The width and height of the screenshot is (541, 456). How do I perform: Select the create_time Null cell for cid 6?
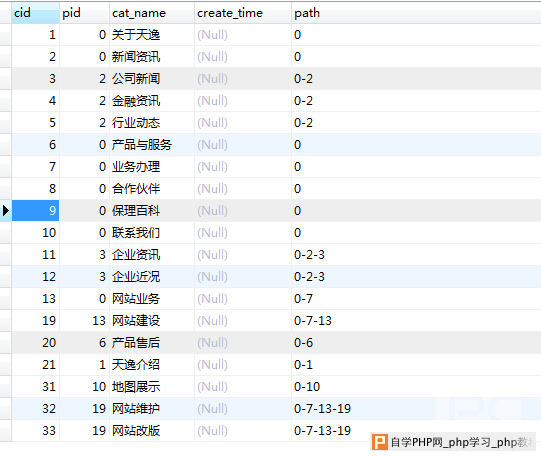point(243,145)
